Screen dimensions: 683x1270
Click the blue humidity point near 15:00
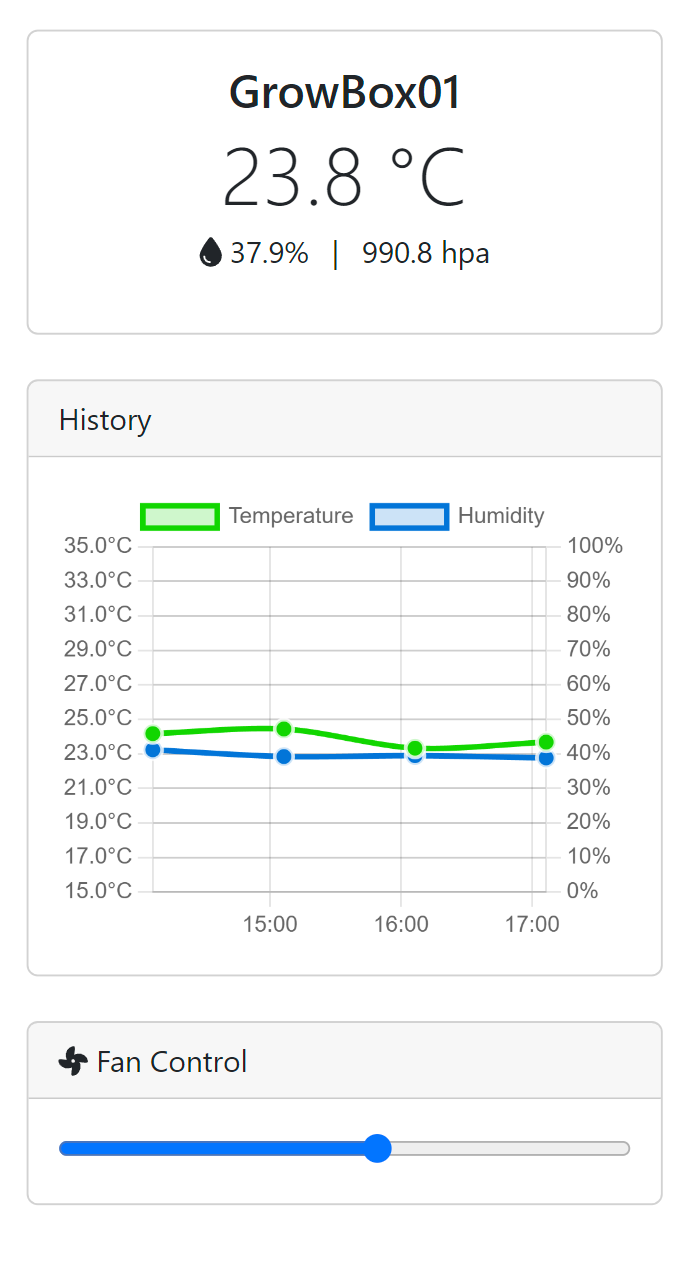click(x=284, y=757)
